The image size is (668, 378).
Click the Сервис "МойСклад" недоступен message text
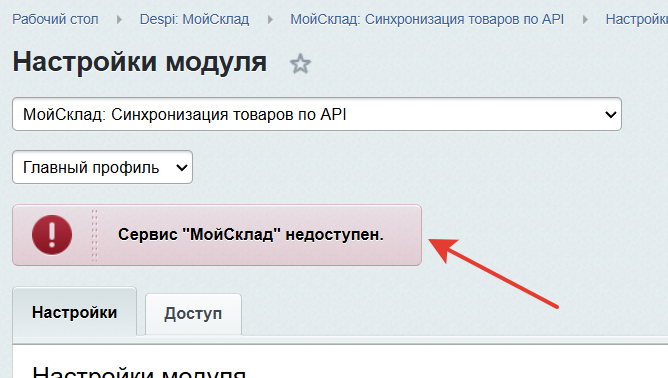[250, 234]
